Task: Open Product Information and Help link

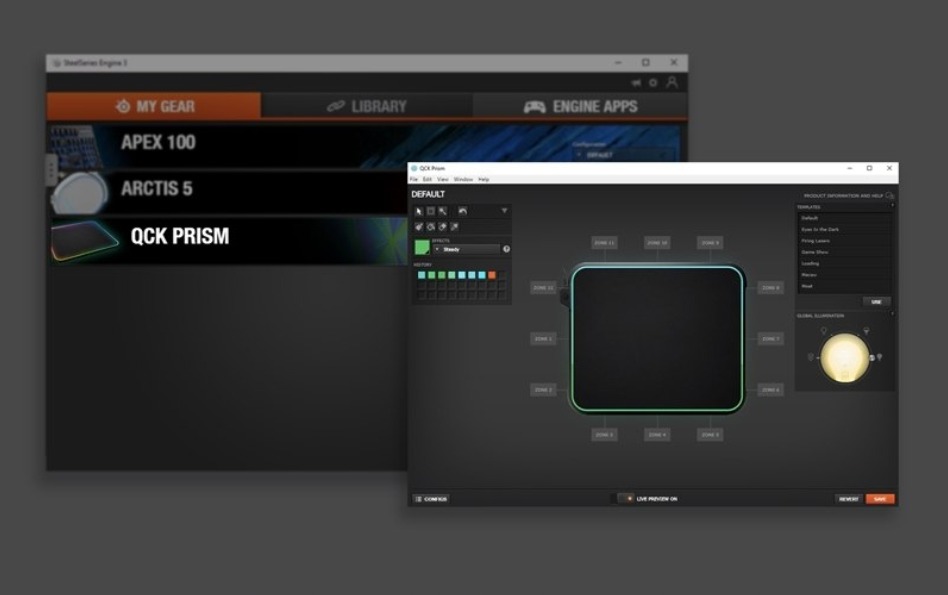Action: (848, 196)
